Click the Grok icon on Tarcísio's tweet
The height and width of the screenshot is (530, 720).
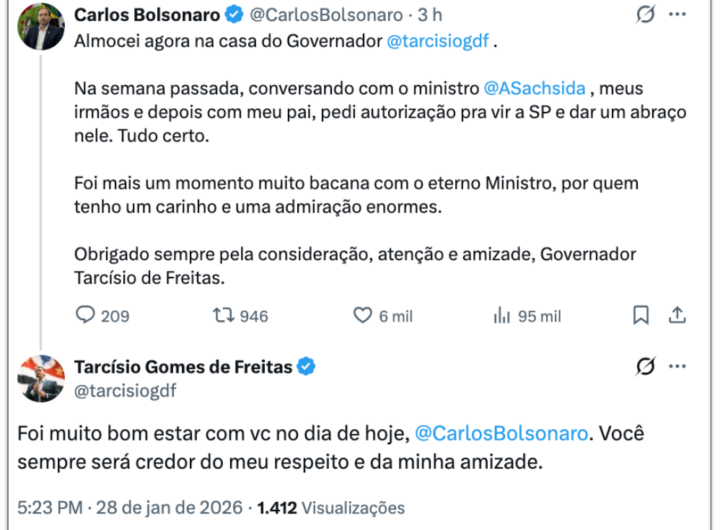[x=646, y=366]
